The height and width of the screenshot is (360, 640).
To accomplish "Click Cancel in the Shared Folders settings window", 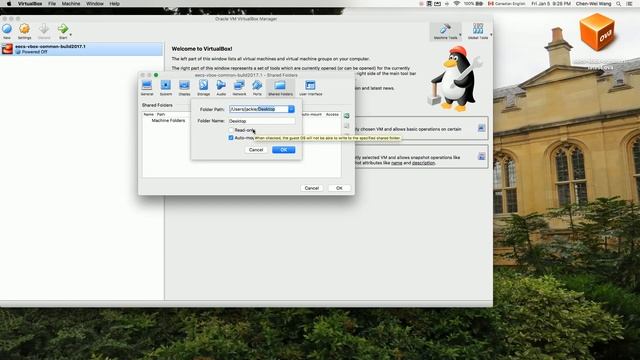I will point(312,188).
